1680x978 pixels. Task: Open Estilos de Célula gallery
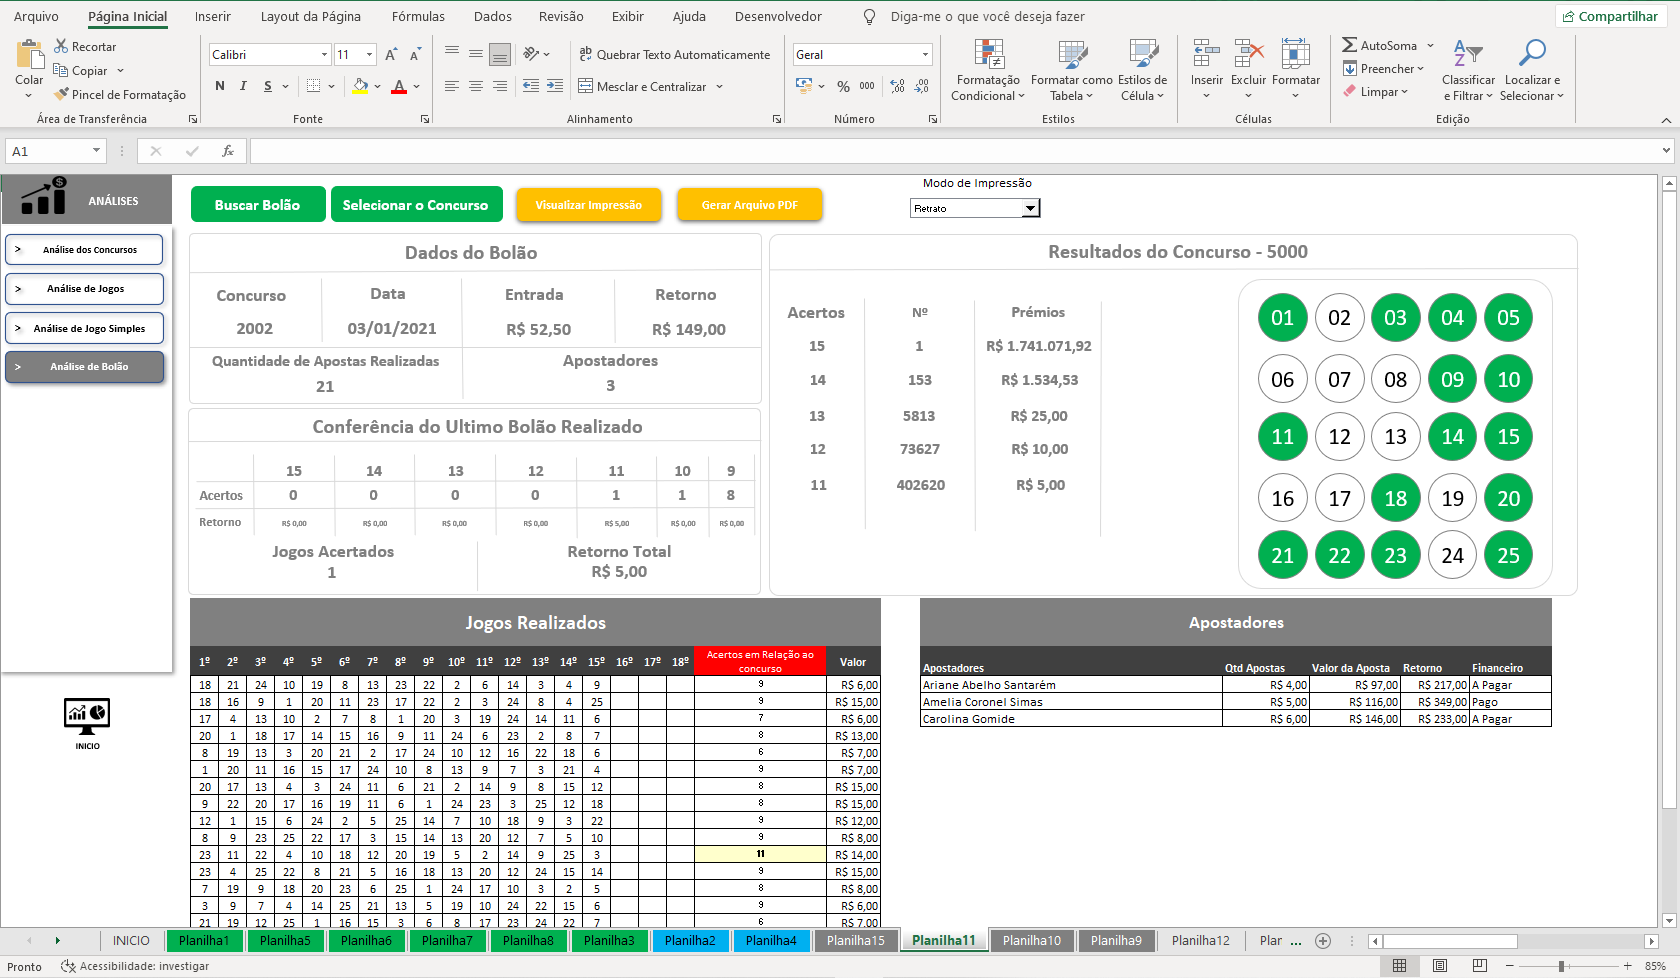point(1142,70)
